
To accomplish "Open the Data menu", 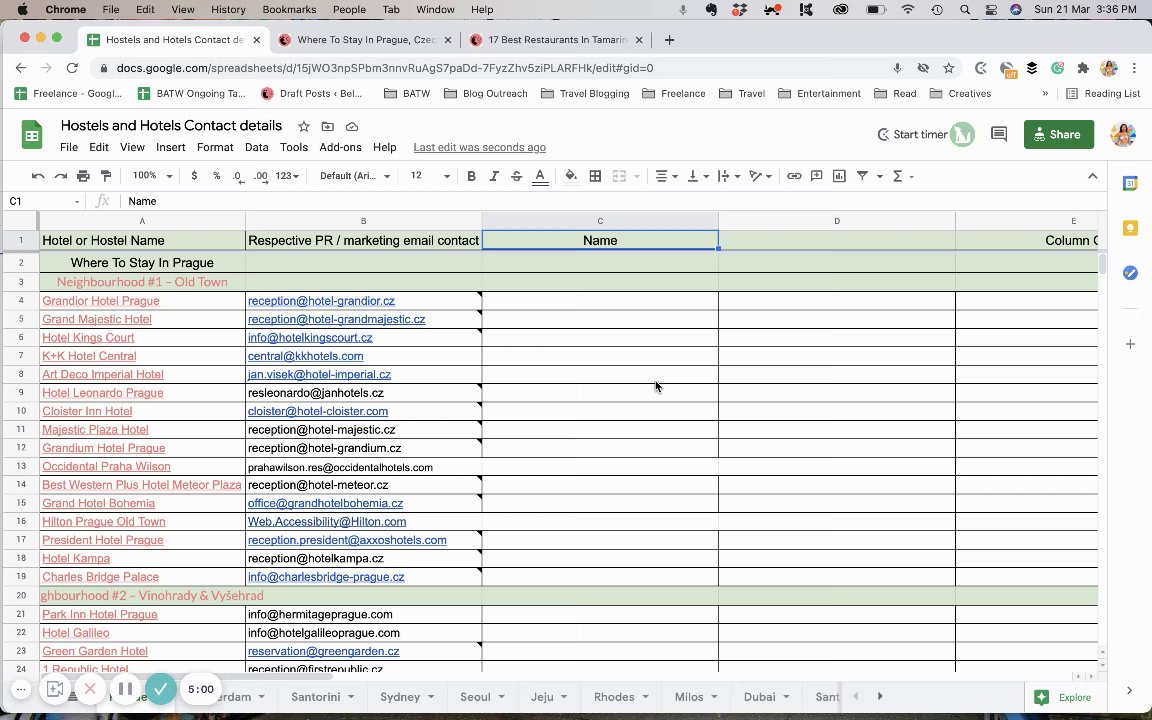I will tap(256, 147).
